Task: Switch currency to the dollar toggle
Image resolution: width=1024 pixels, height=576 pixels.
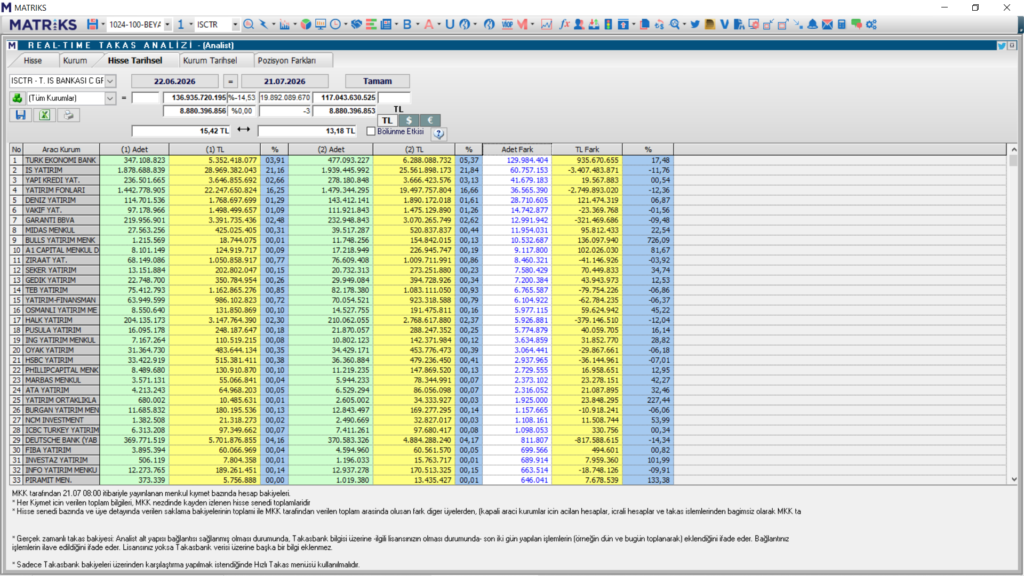Action: click(x=409, y=120)
